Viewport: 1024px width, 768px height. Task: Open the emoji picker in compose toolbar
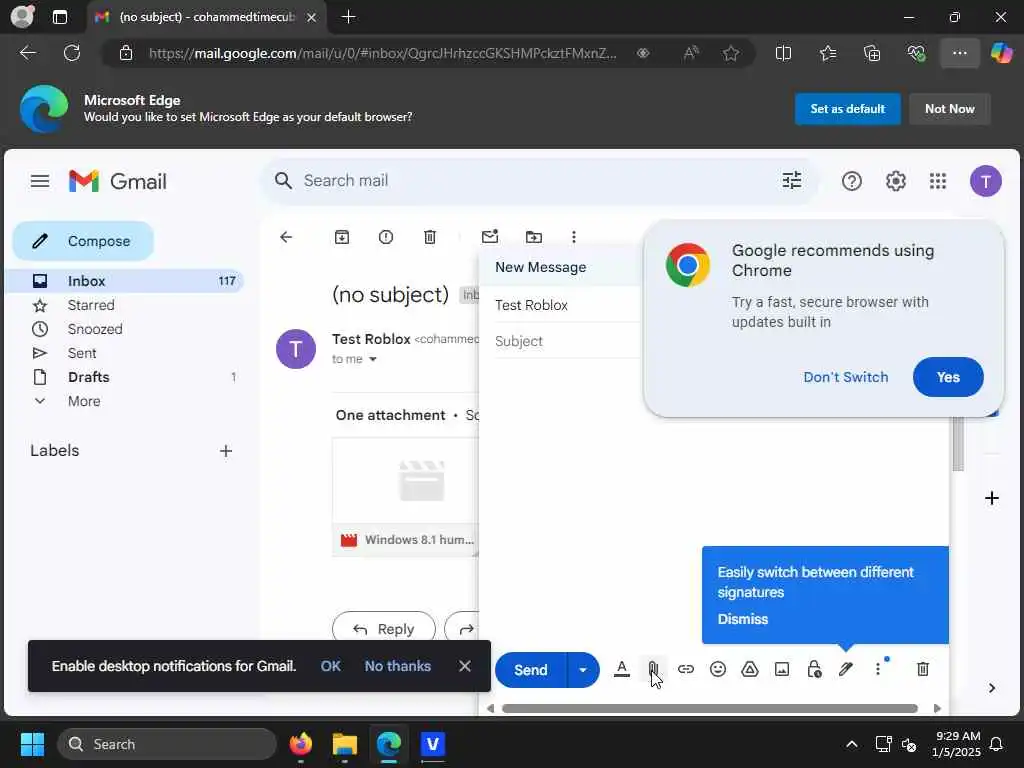pos(718,669)
